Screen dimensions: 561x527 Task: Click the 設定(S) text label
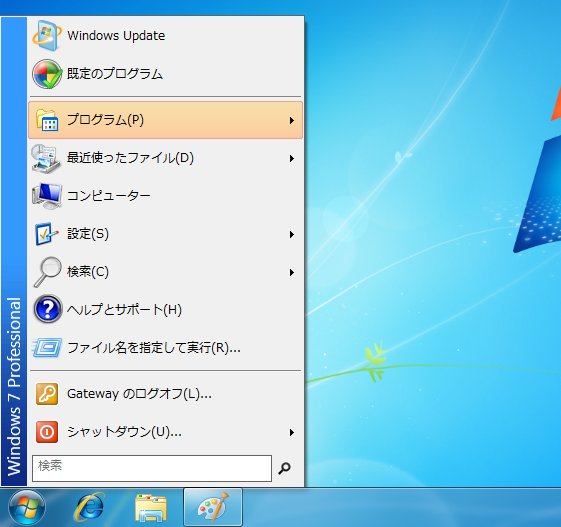click(88, 234)
